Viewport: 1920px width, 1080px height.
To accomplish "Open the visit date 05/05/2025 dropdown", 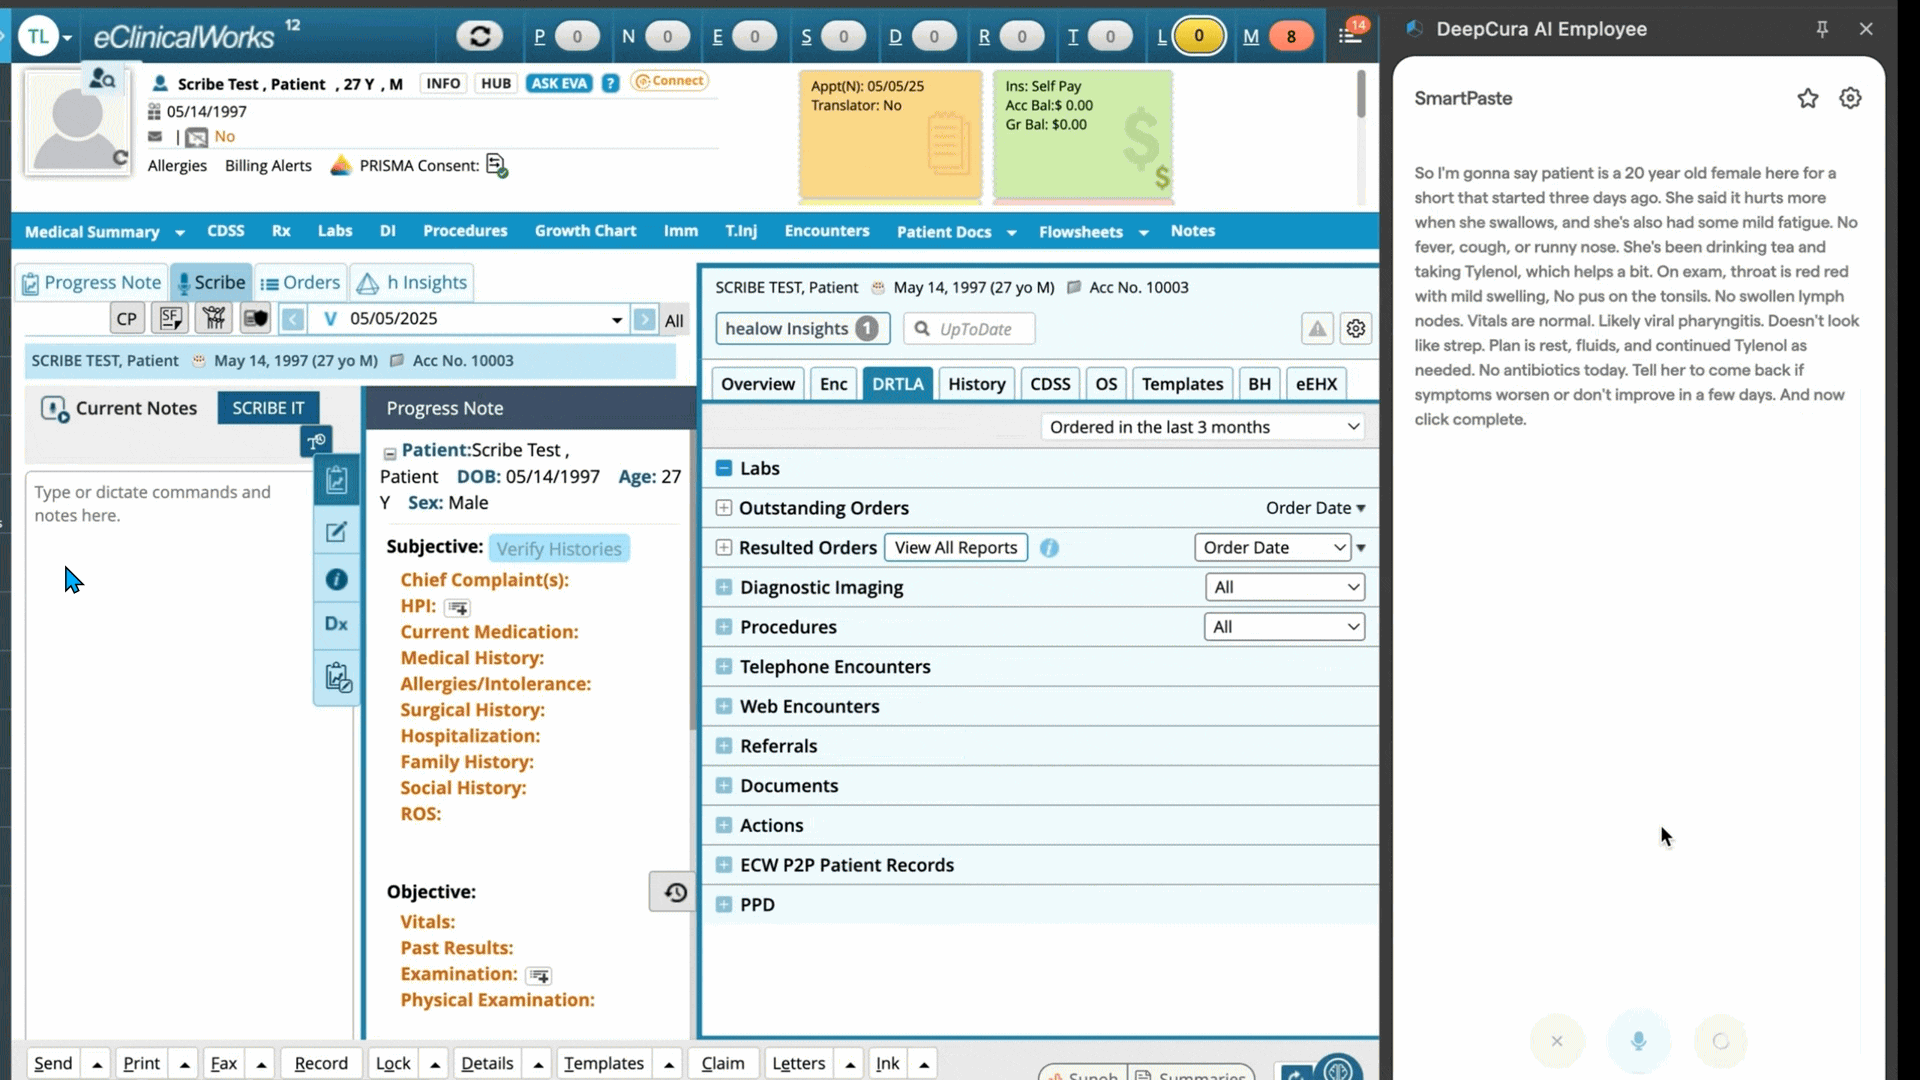I will (x=617, y=320).
